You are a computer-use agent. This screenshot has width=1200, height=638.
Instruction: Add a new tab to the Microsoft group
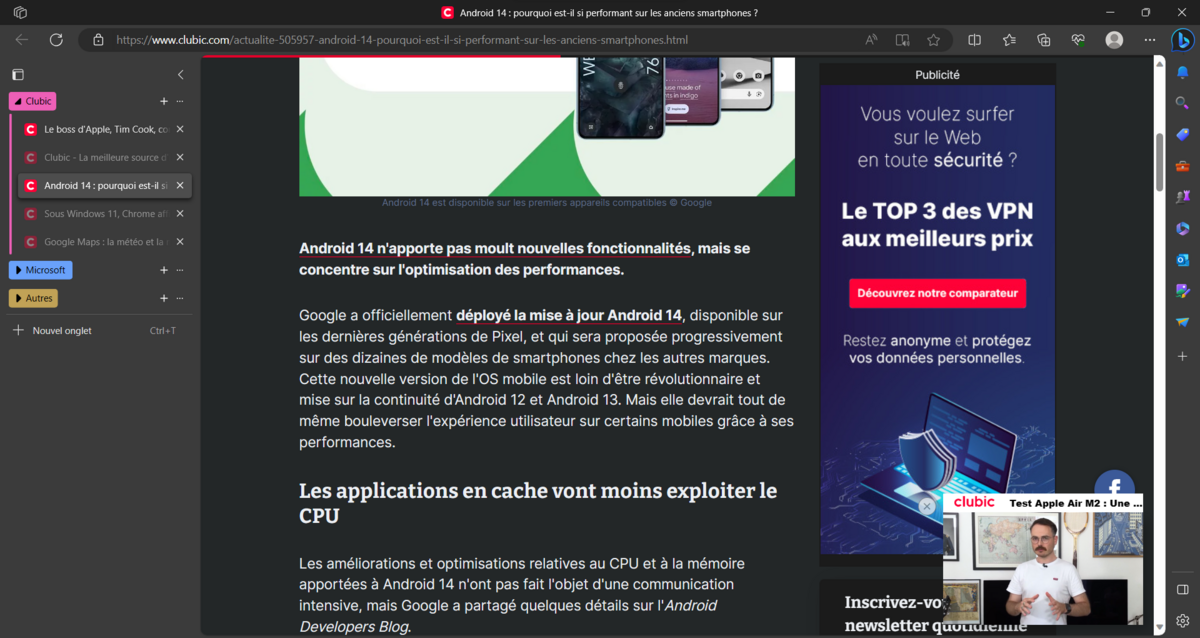click(164, 270)
